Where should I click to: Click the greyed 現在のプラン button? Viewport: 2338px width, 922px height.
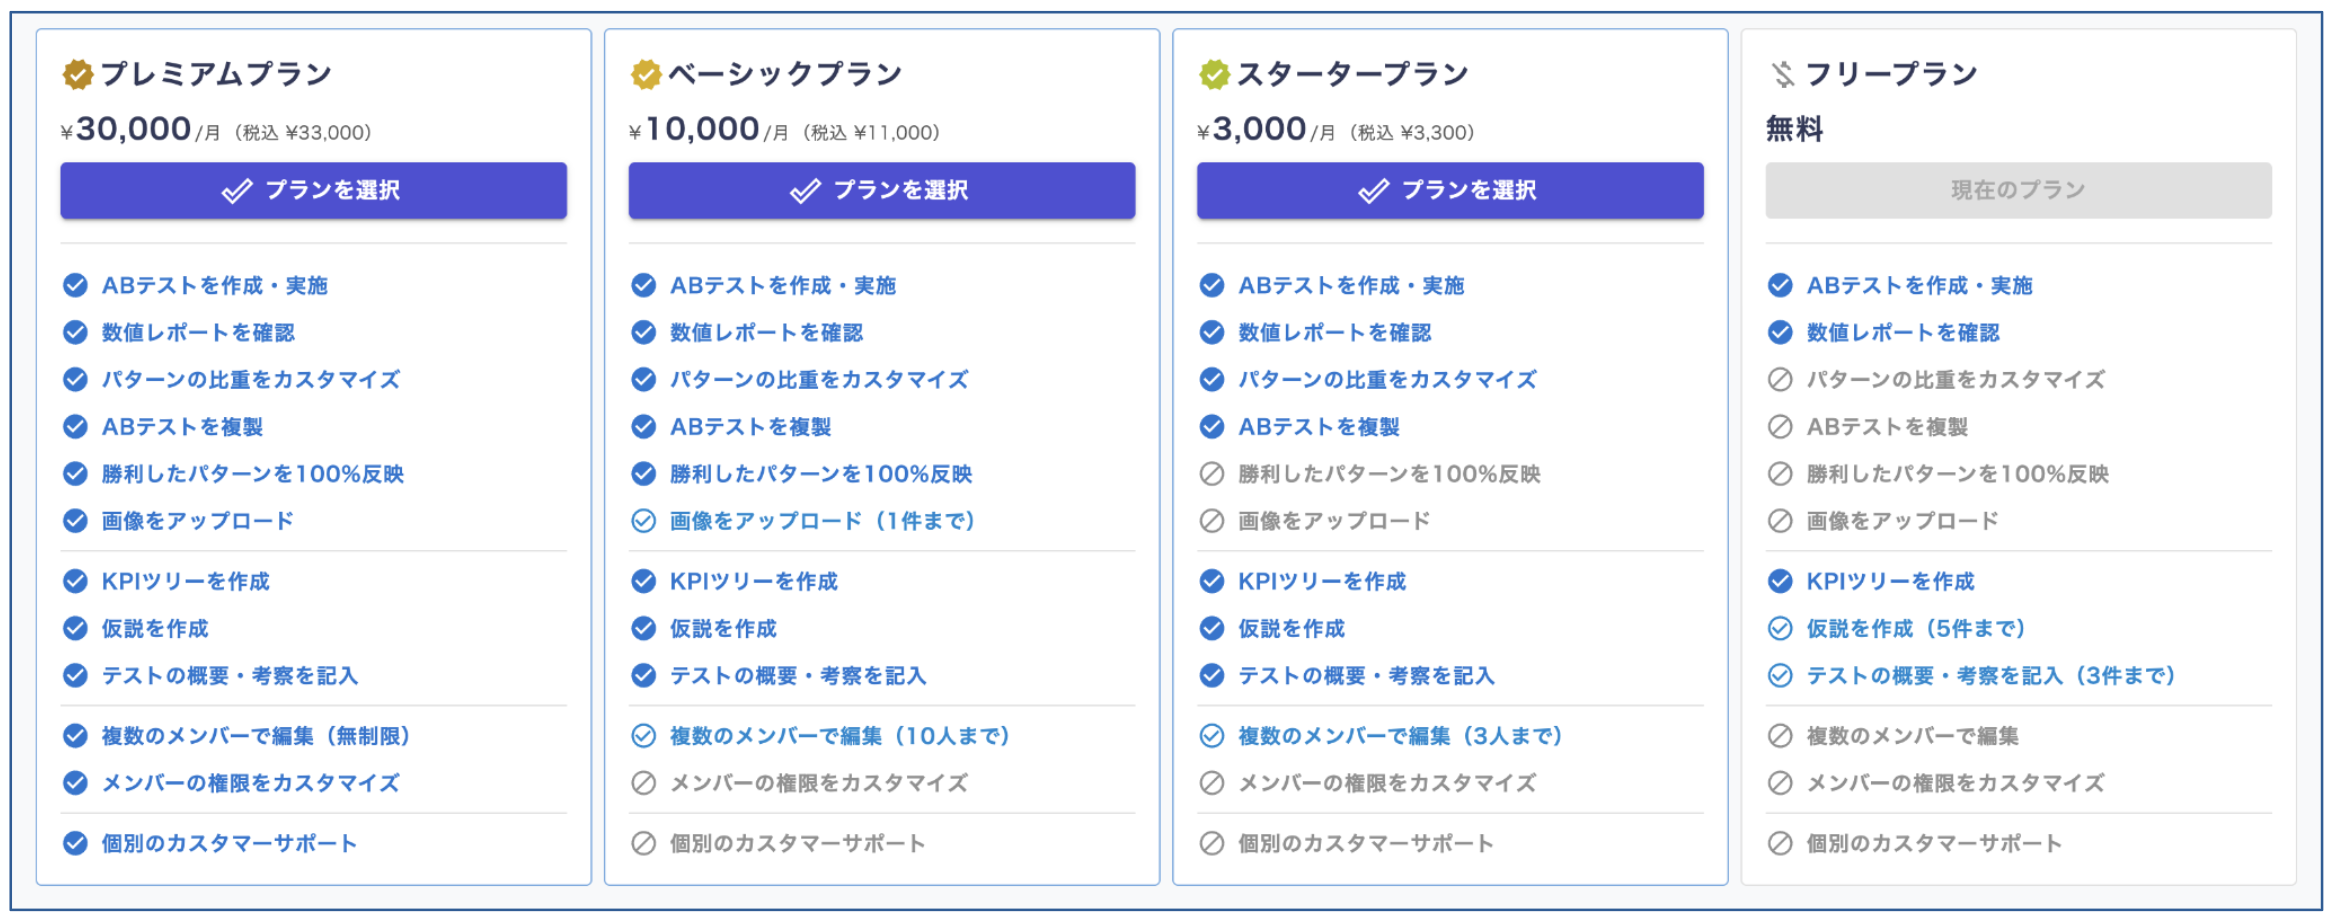click(x=2018, y=190)
